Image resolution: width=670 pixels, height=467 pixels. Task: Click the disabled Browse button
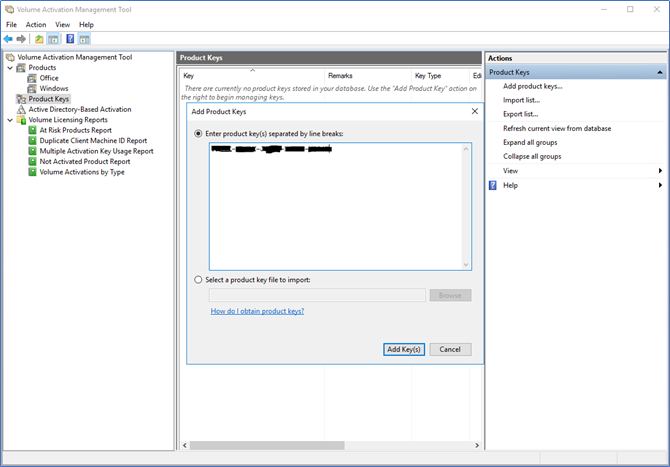[450, 295]
